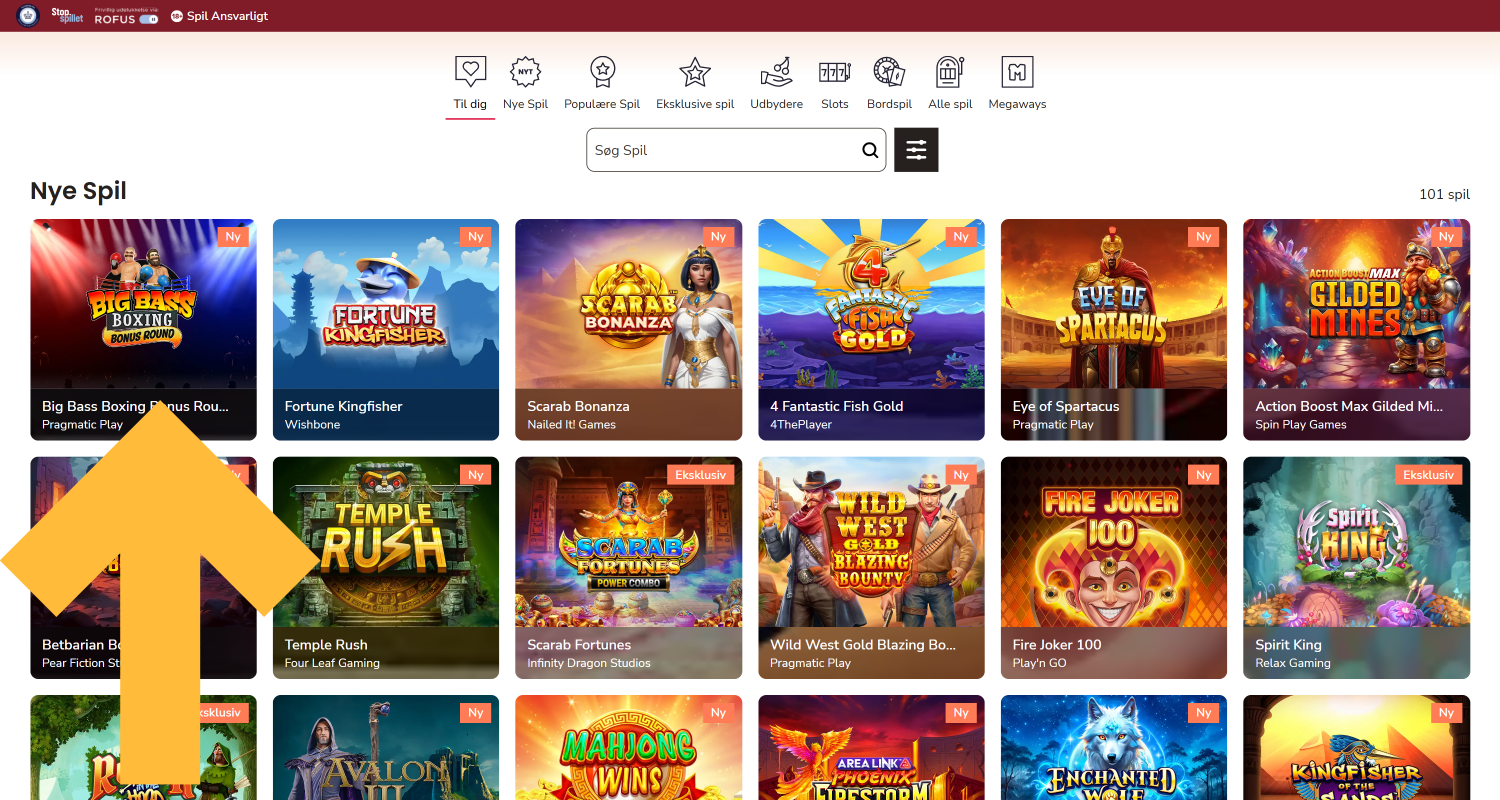
Task: Launch the Scarab Bonanza game
Action: pyautogui.click(x=628, y=330)
